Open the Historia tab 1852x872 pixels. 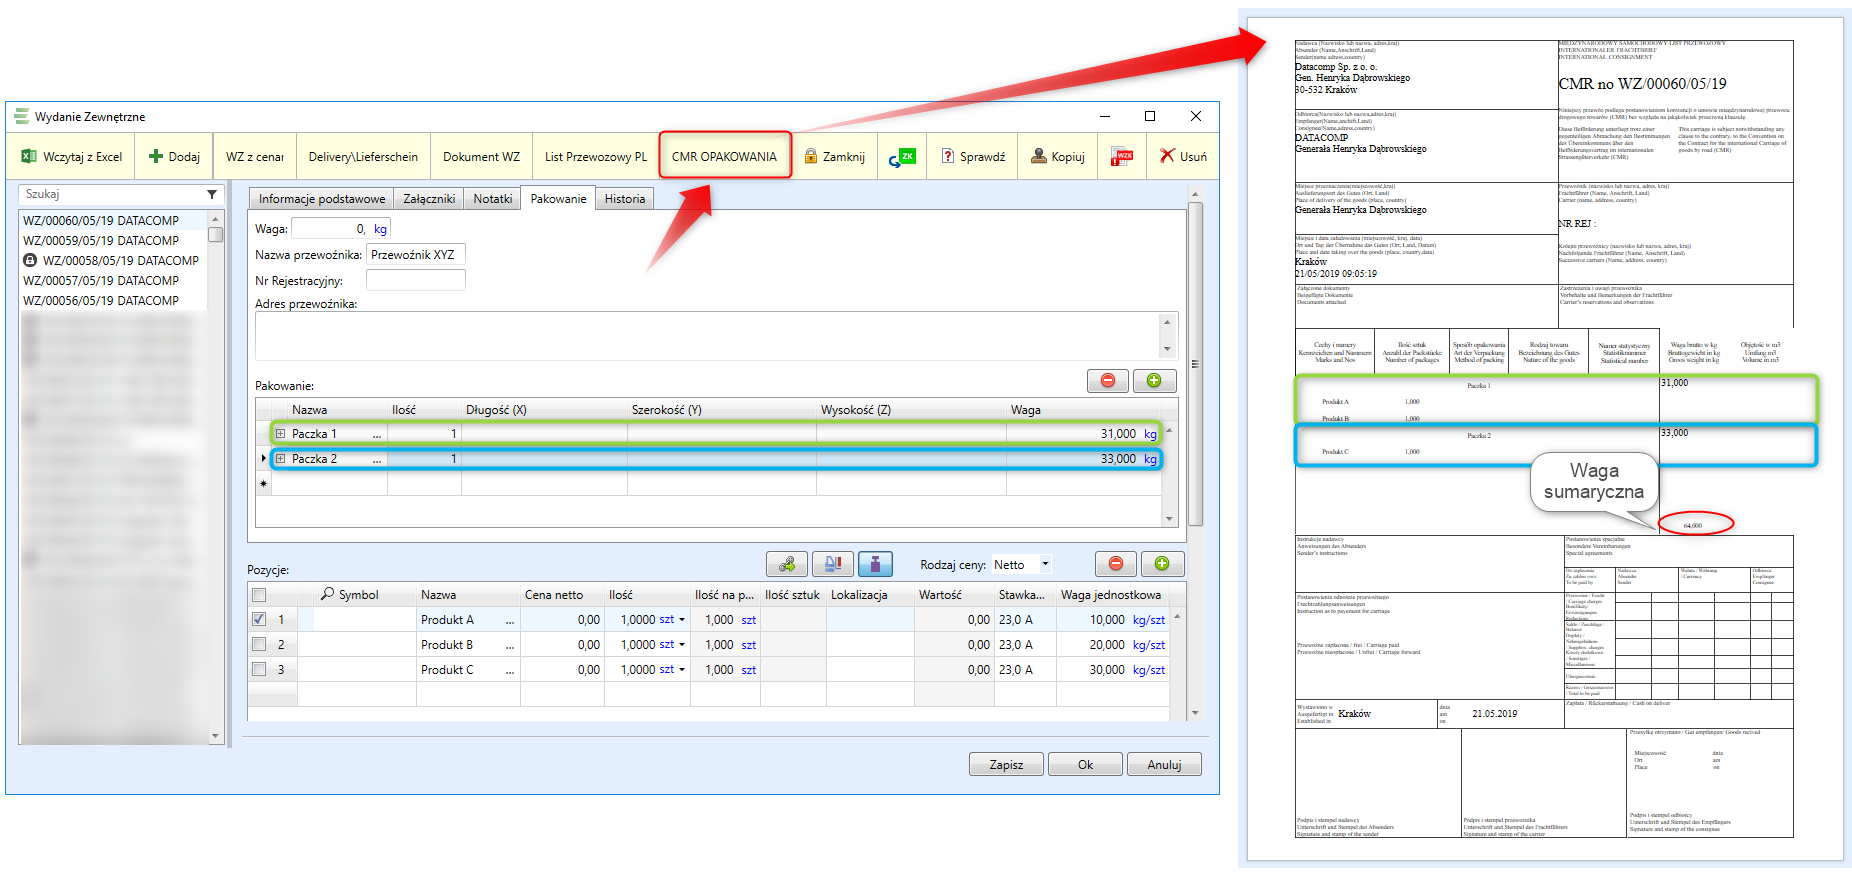click(625, 199)
